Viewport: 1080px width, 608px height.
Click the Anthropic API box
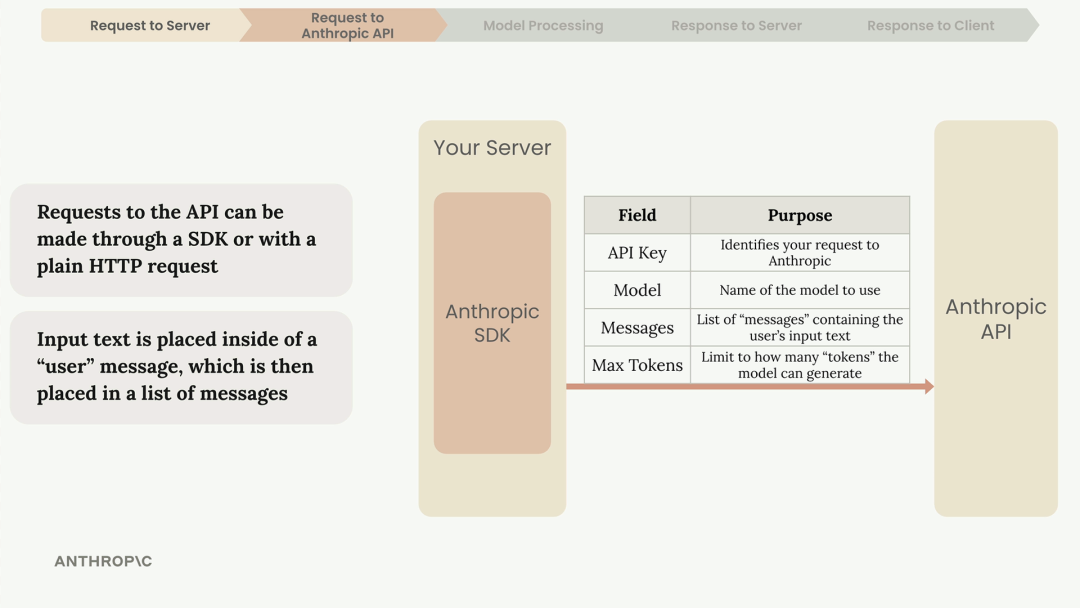point(996,319)
